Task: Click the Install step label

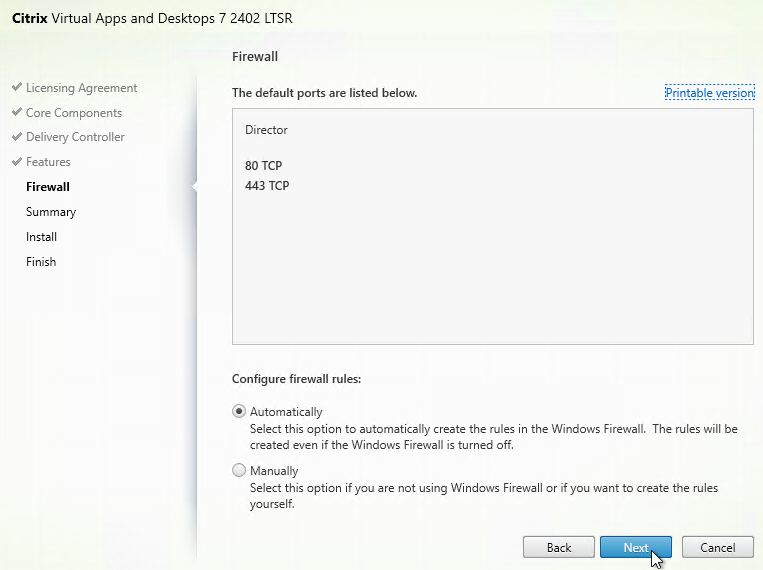Action: click(41, 237)
